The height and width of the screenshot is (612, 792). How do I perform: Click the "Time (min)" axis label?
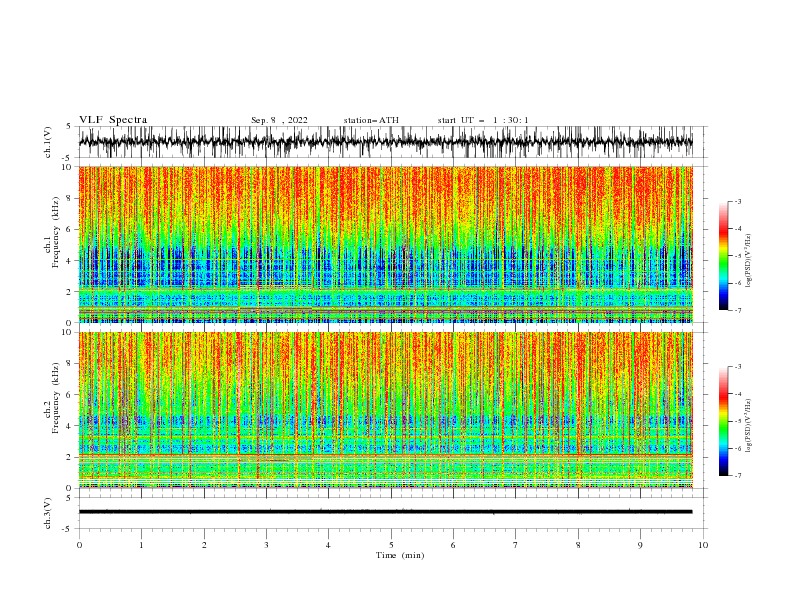pos(400,555)
